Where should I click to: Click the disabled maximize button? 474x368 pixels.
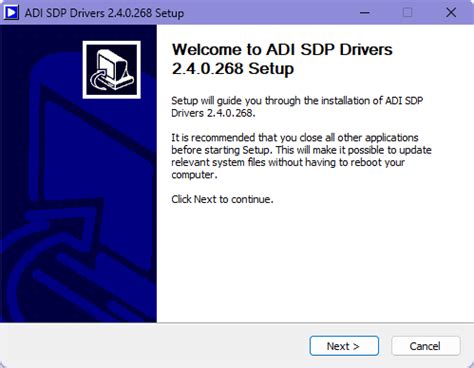(x=407, y=13)
